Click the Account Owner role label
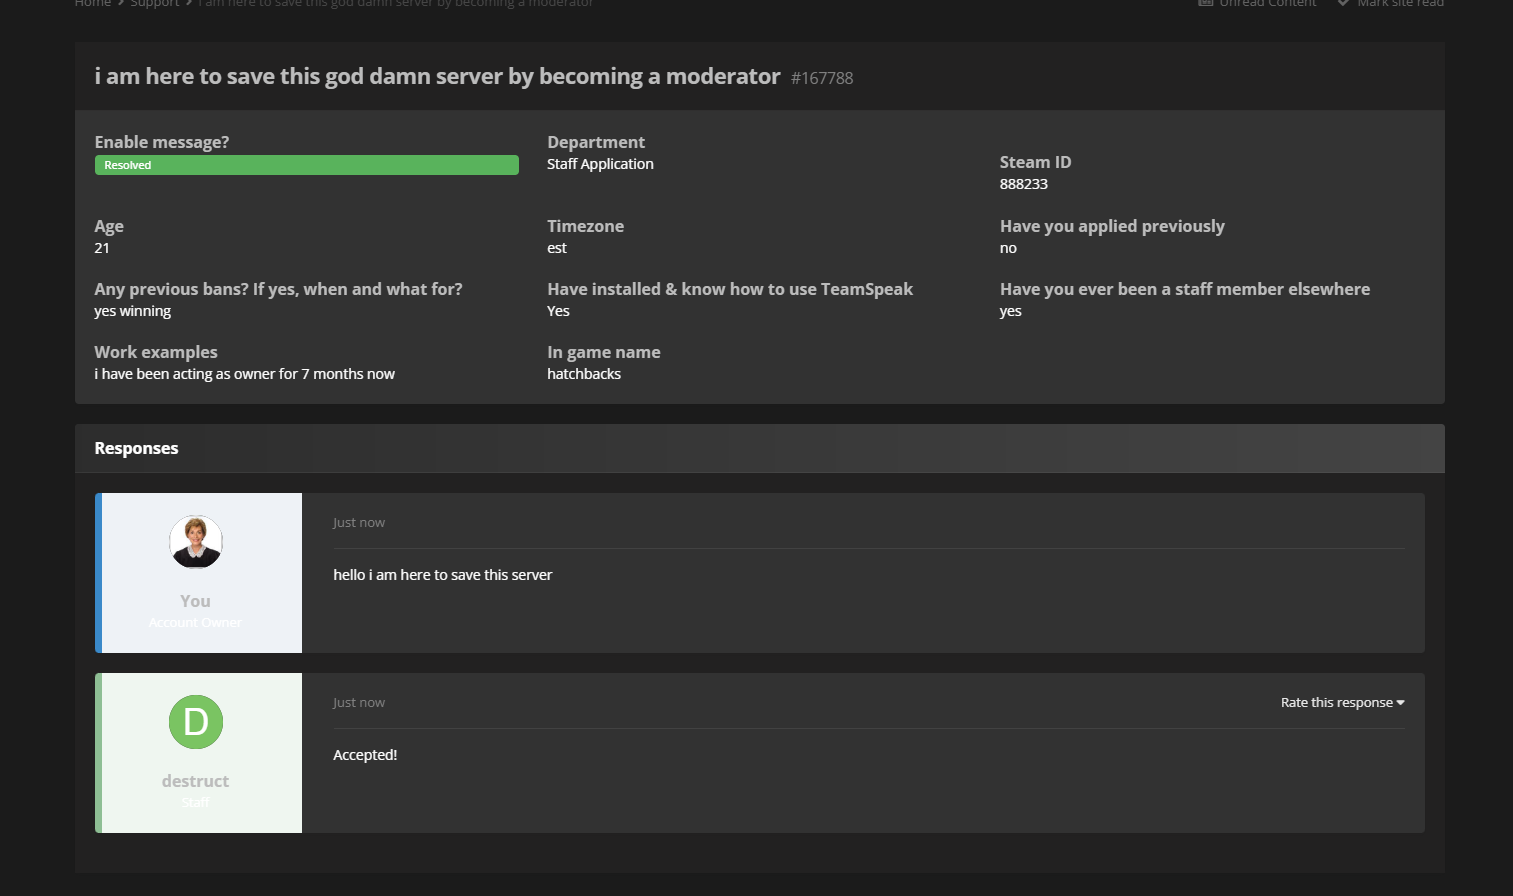 [x=196, y=623]
